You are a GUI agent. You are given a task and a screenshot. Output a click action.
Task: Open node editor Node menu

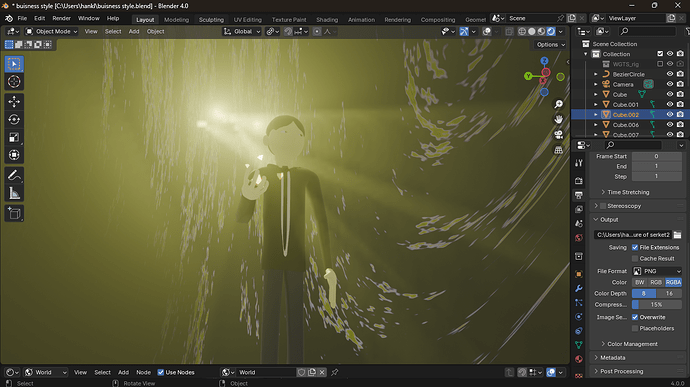(143, 372)
